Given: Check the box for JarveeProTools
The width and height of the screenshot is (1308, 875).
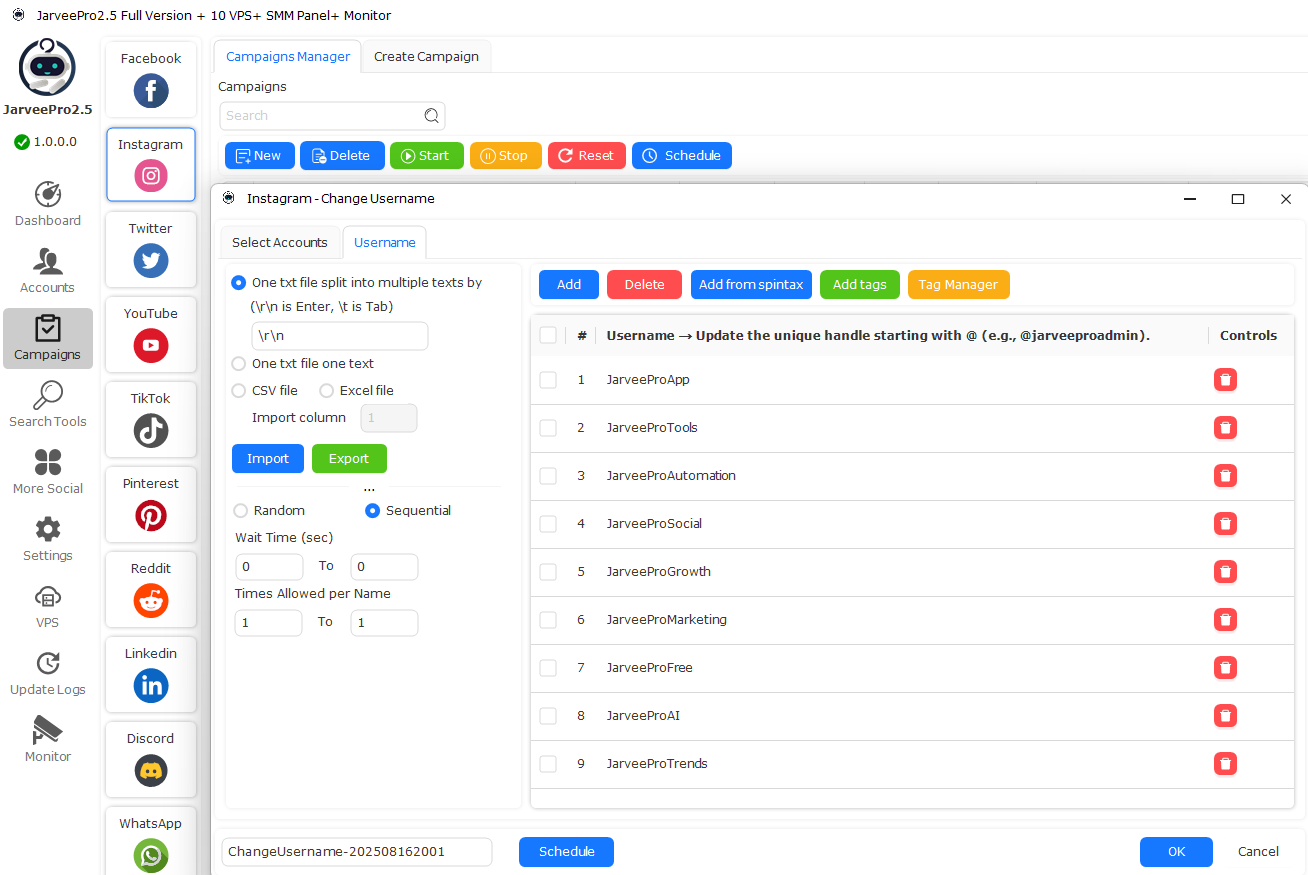Looking at the screenshot, I should click(x=548, y=428).
